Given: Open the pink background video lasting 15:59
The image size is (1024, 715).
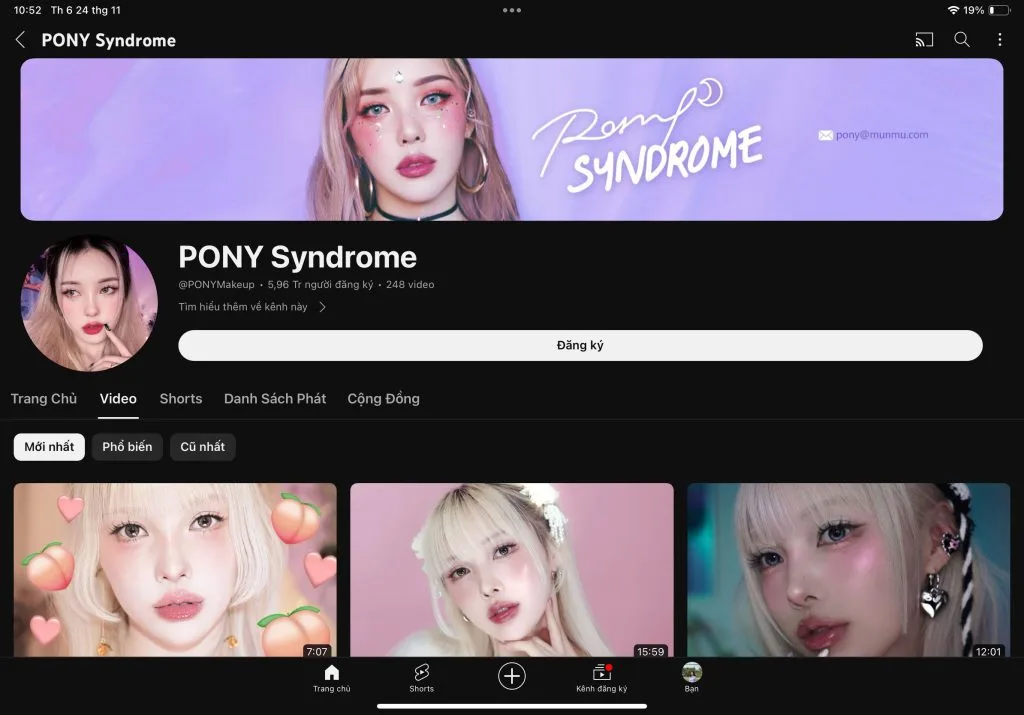Looking at the screenshot, I should (x=512, y=570).
